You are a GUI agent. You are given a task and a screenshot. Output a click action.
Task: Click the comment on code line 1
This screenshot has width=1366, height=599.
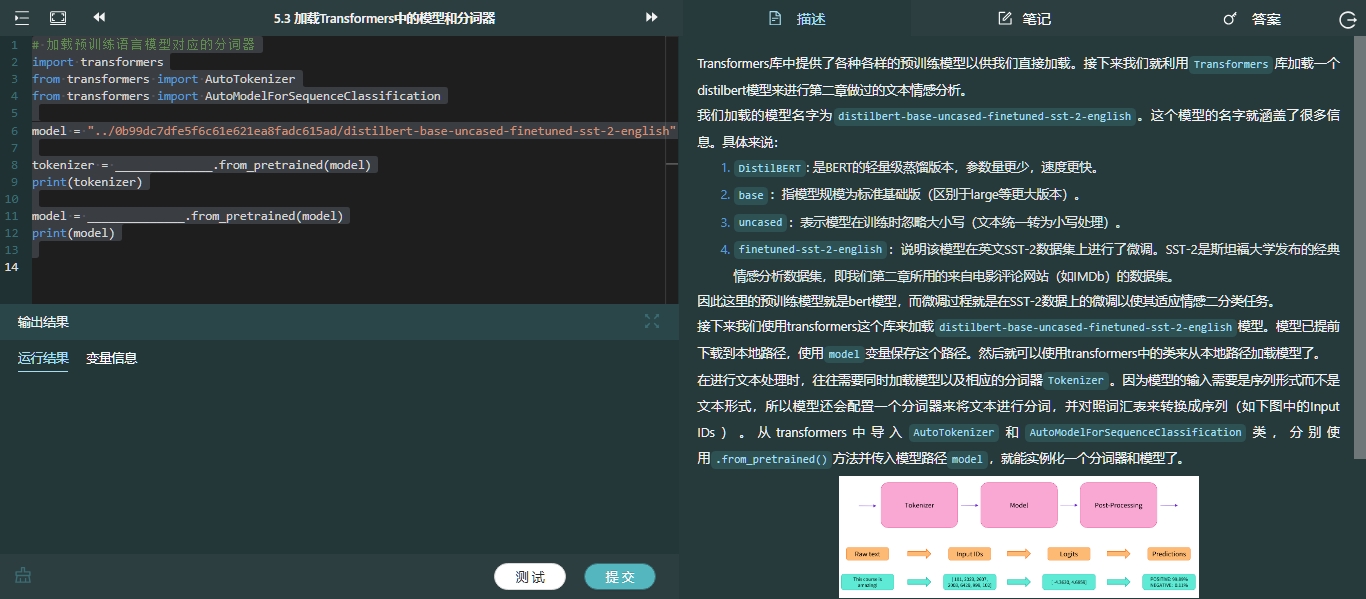coord(144,45)
